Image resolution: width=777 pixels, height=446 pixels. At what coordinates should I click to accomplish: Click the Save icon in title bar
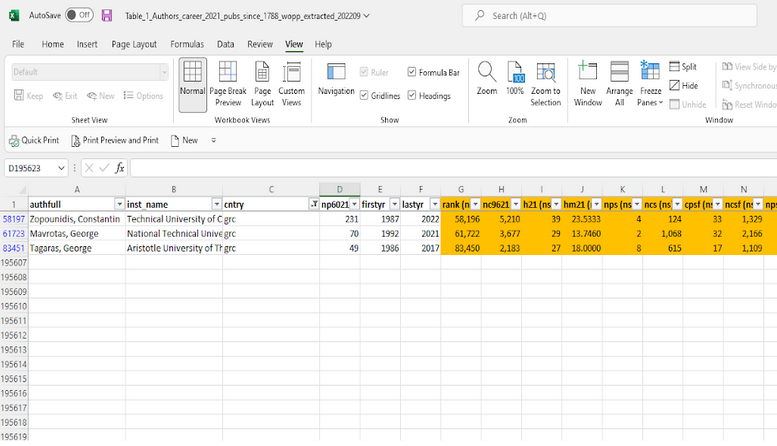(108, 16)
